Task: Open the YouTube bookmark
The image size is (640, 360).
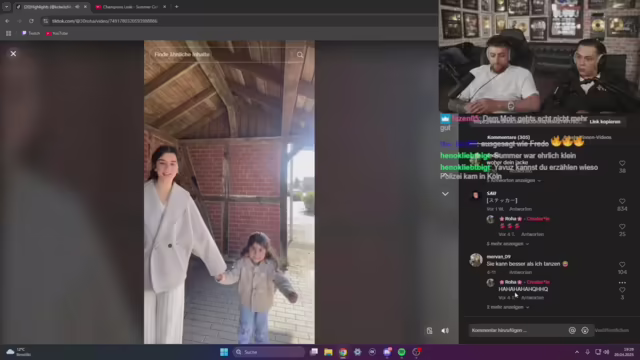Action: (x=57, y=33)
